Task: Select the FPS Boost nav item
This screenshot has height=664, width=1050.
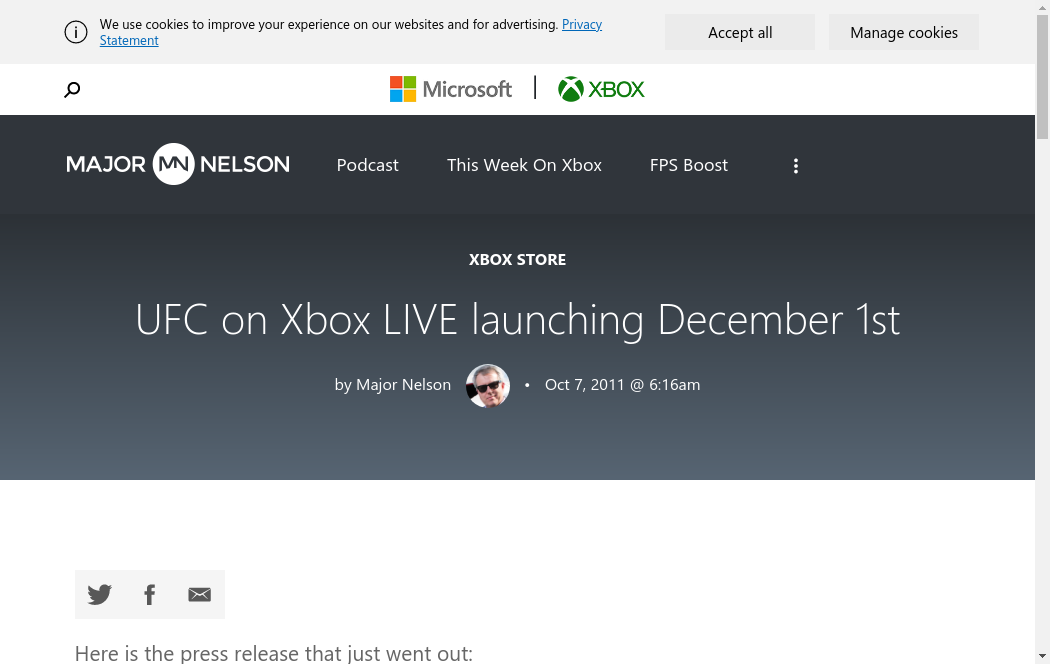Action: pos(689,165)
